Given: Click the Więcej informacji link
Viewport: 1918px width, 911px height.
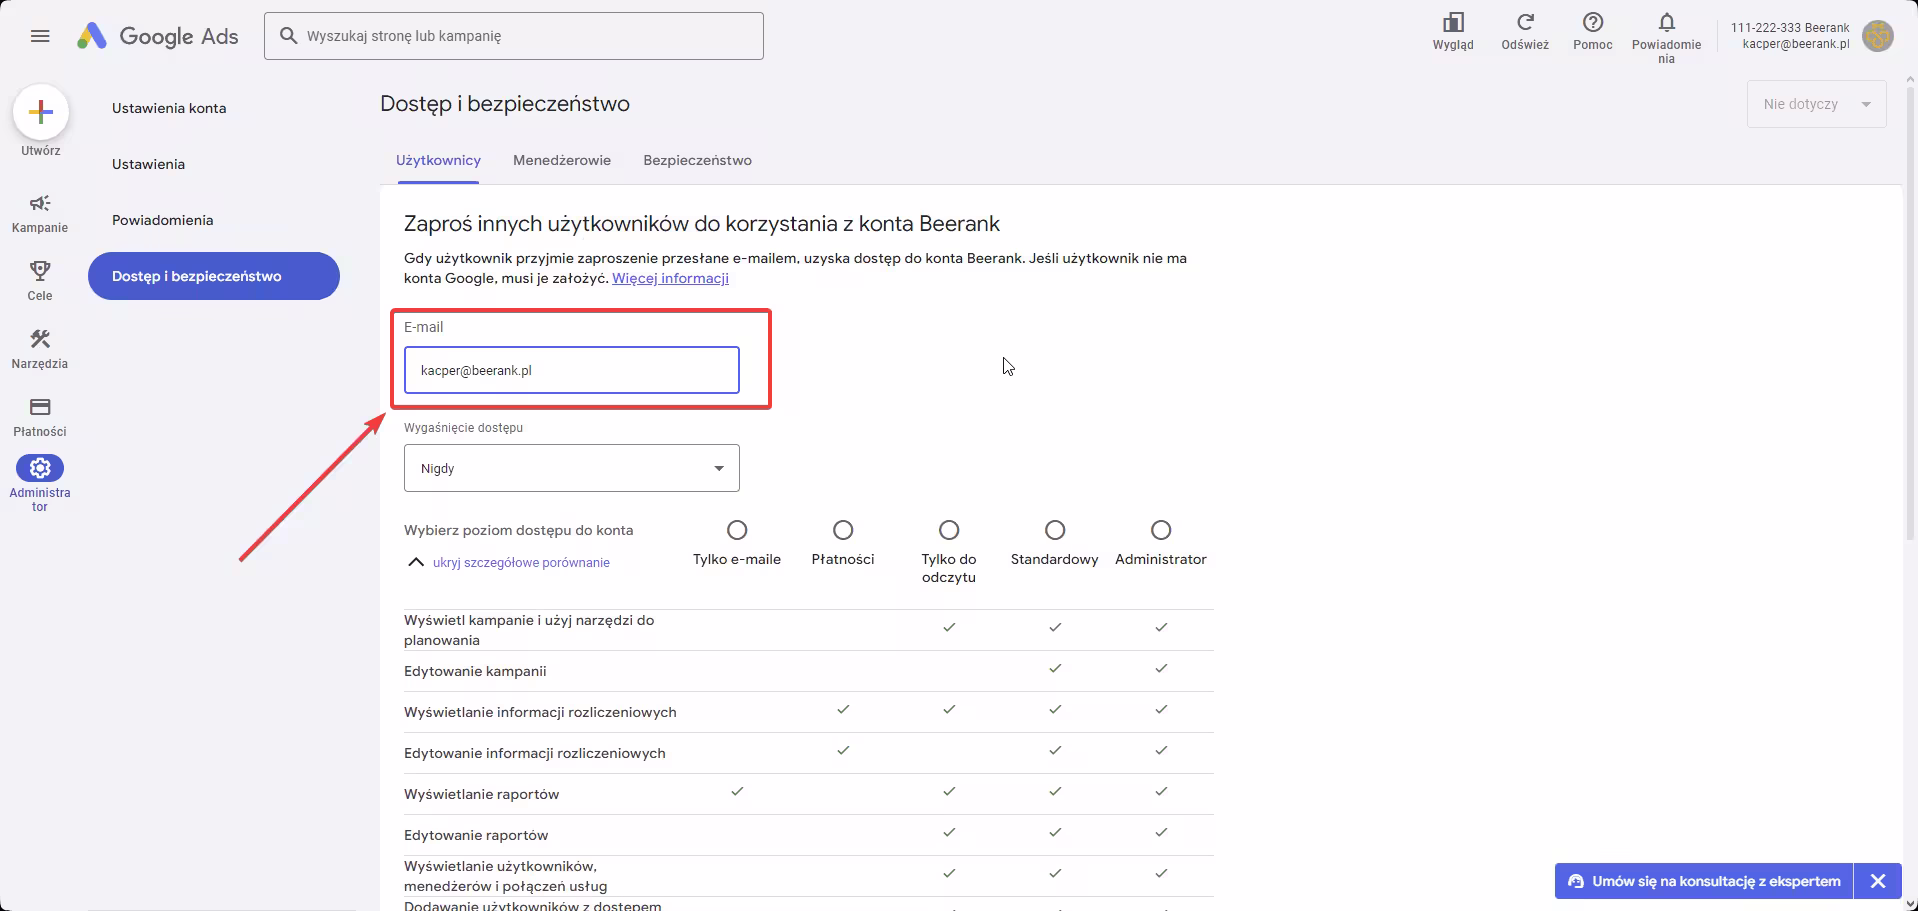Looking at the screenshot, I should 670,278.
